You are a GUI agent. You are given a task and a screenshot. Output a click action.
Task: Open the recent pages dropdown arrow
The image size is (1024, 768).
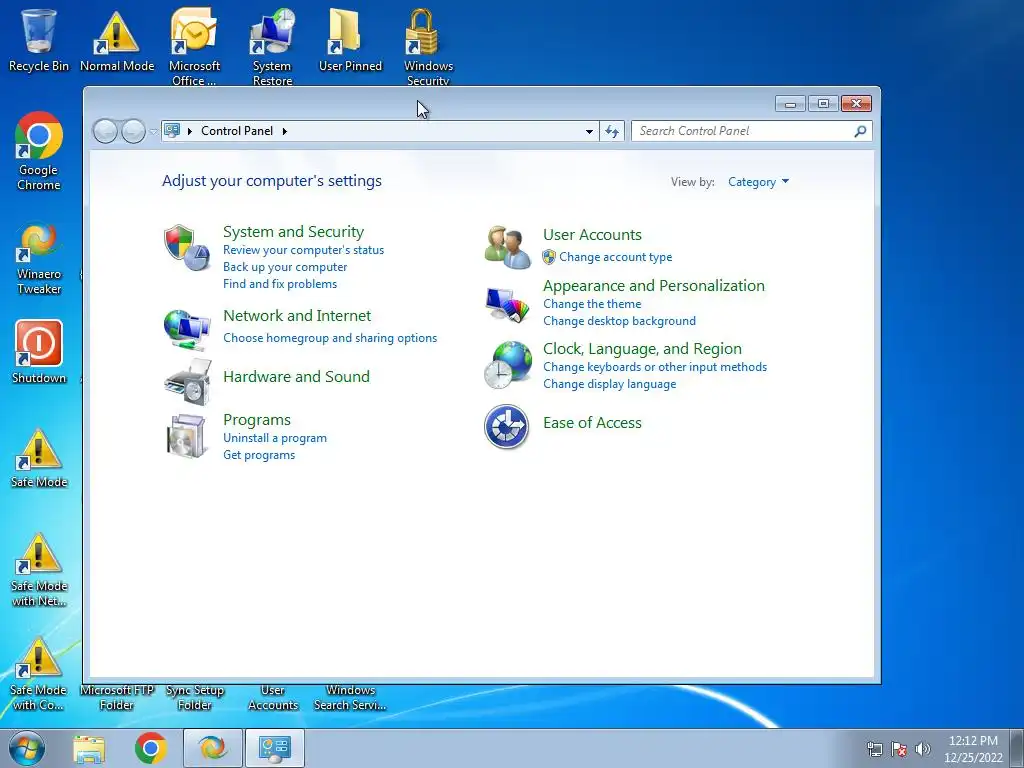point(153,132)
